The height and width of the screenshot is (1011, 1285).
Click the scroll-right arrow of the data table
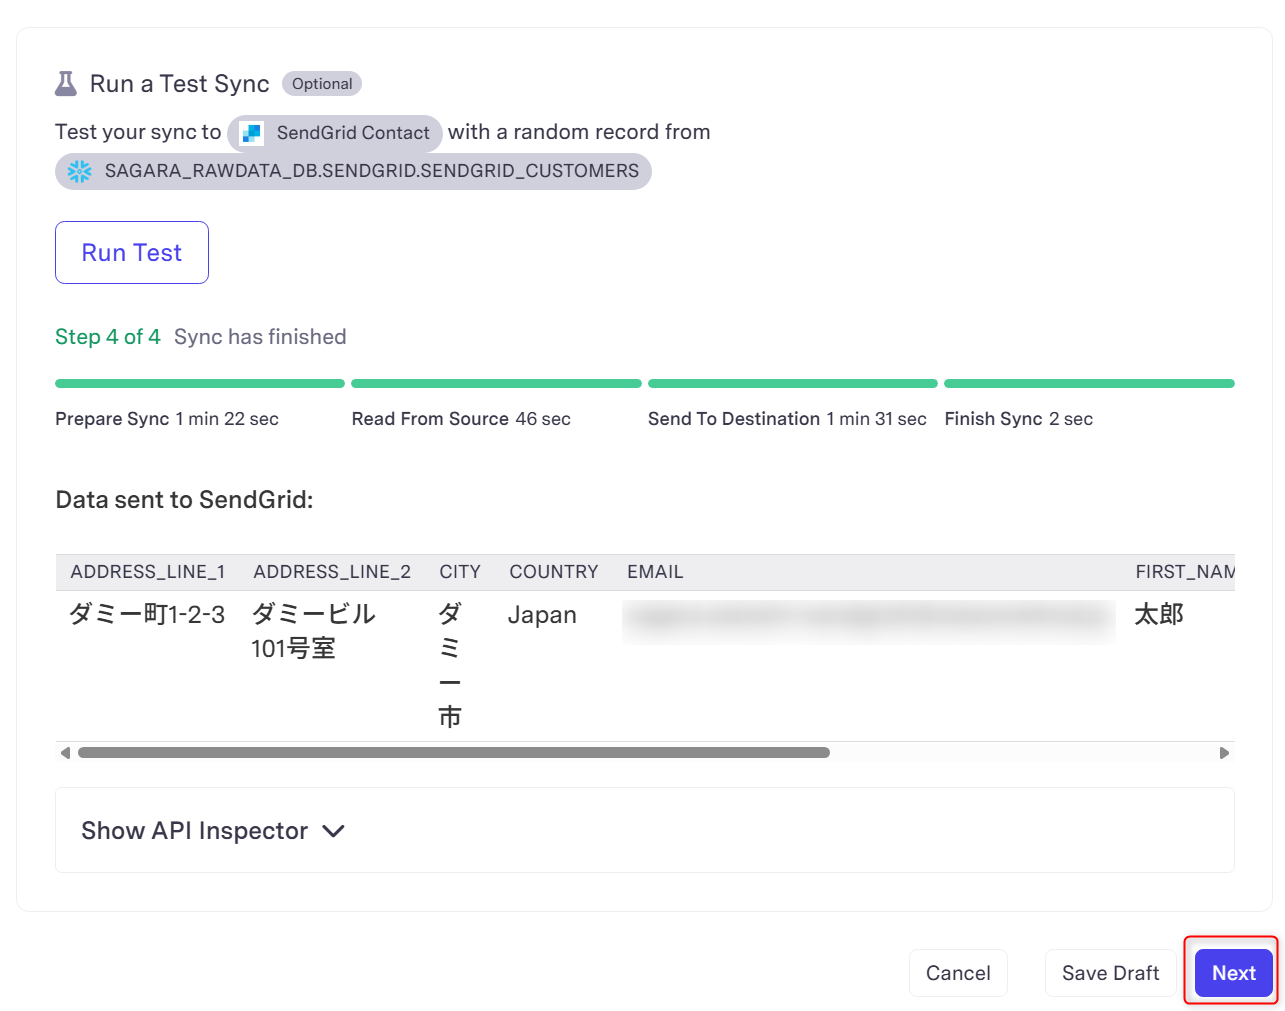(x=1224, y=753)
